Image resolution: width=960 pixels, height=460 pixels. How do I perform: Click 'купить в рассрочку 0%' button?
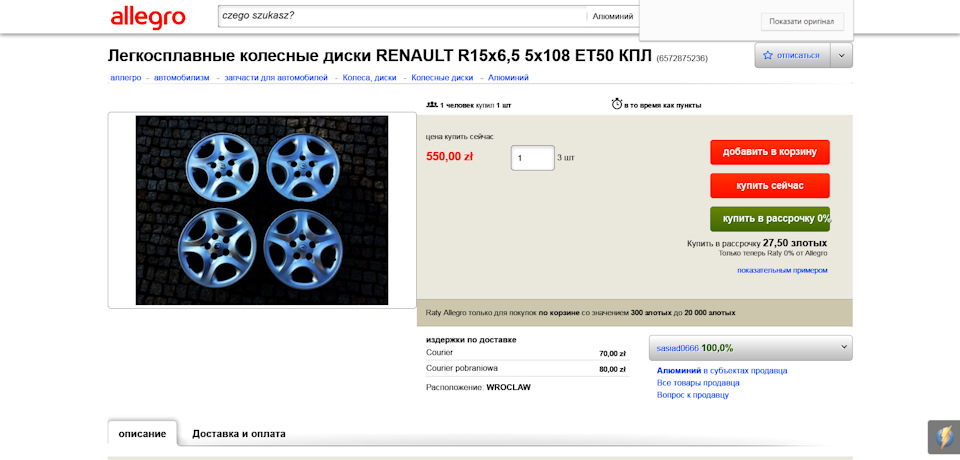770,219
